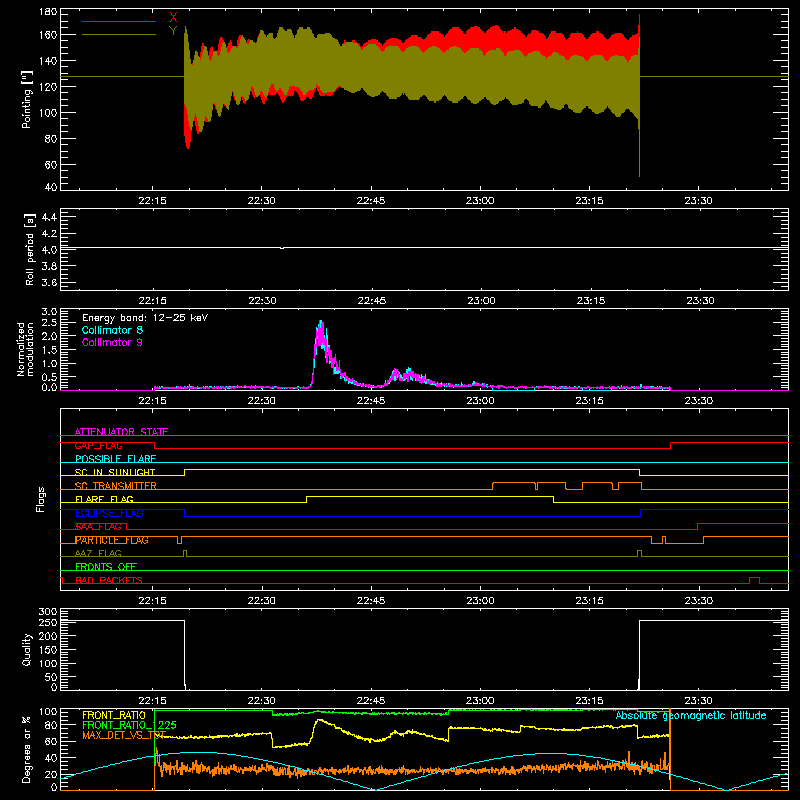Click the 22:45 time label under Pointing plot
The width and height of the screenshot is (800, 800).
371,201
